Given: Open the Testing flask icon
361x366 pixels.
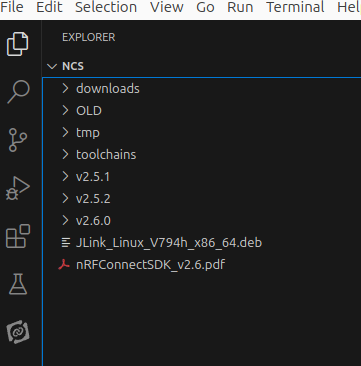Looking at the screenshot, I should (x=18, y=284).
